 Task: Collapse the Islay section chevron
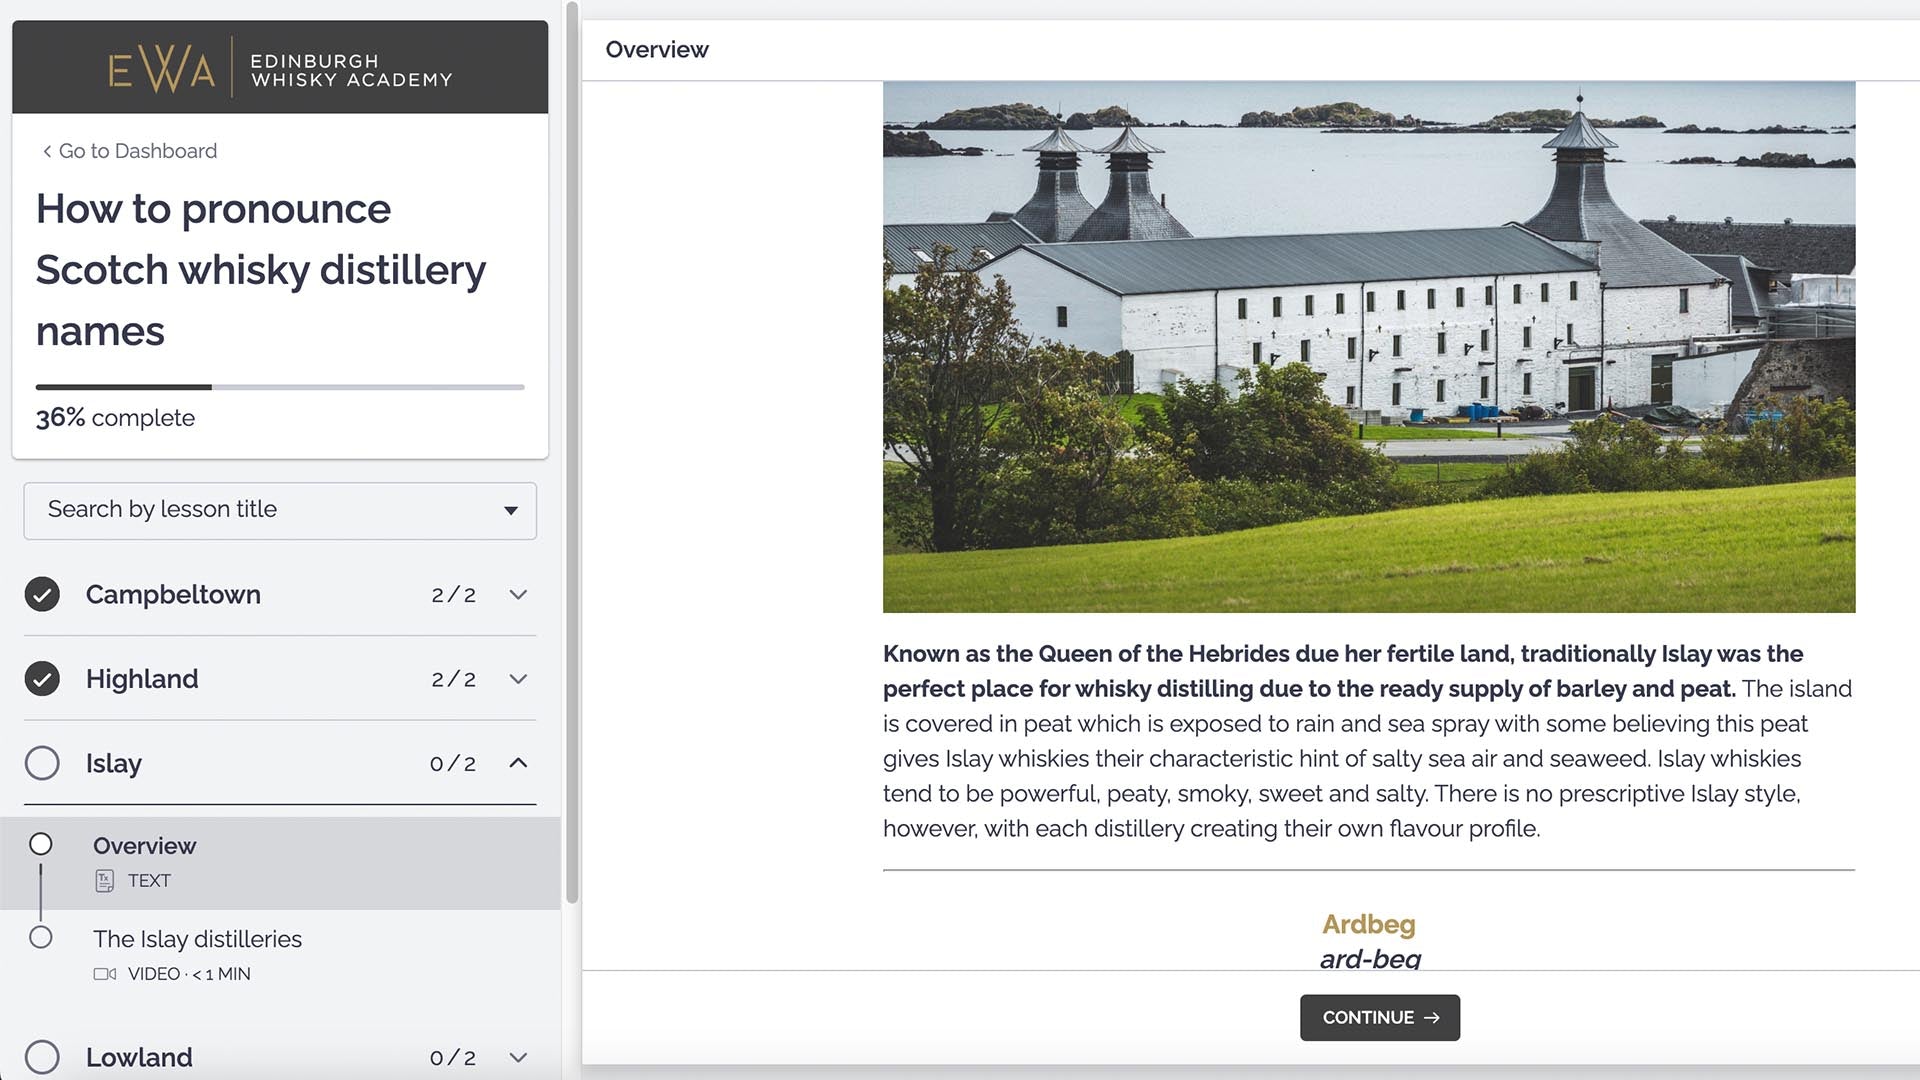coord(518,763)
